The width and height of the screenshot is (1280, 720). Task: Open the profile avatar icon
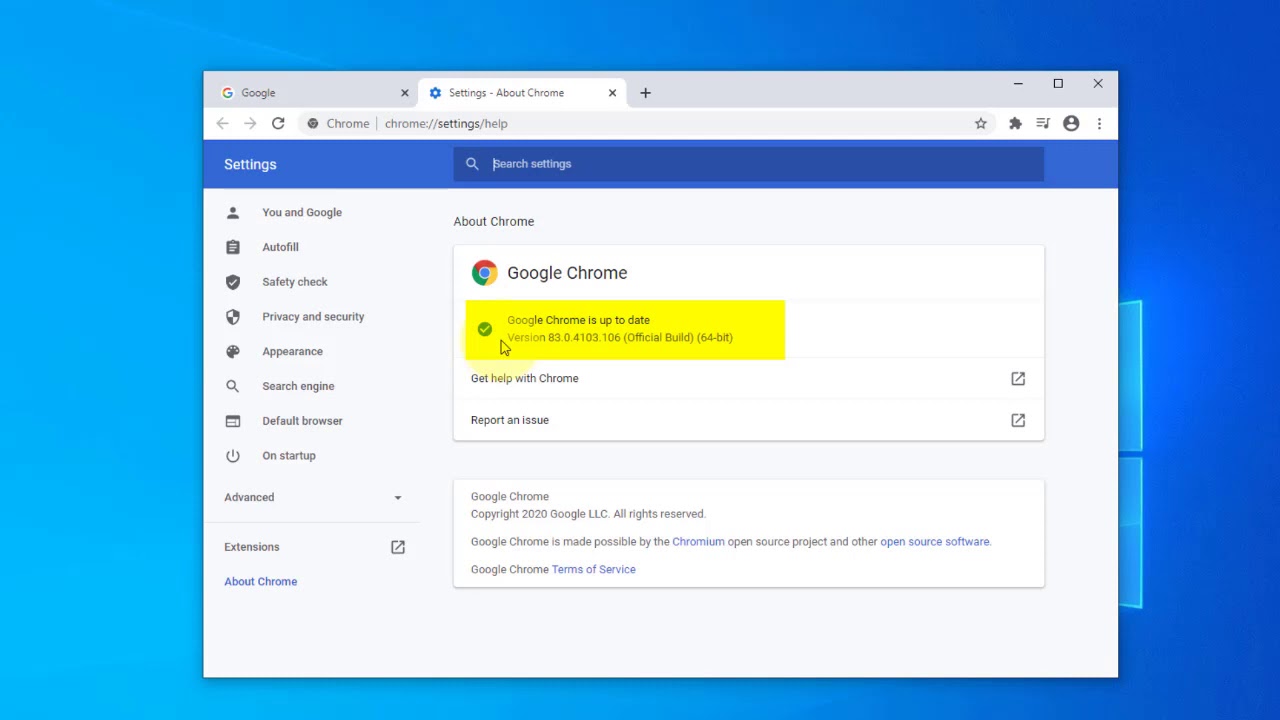coord(1071,124)
